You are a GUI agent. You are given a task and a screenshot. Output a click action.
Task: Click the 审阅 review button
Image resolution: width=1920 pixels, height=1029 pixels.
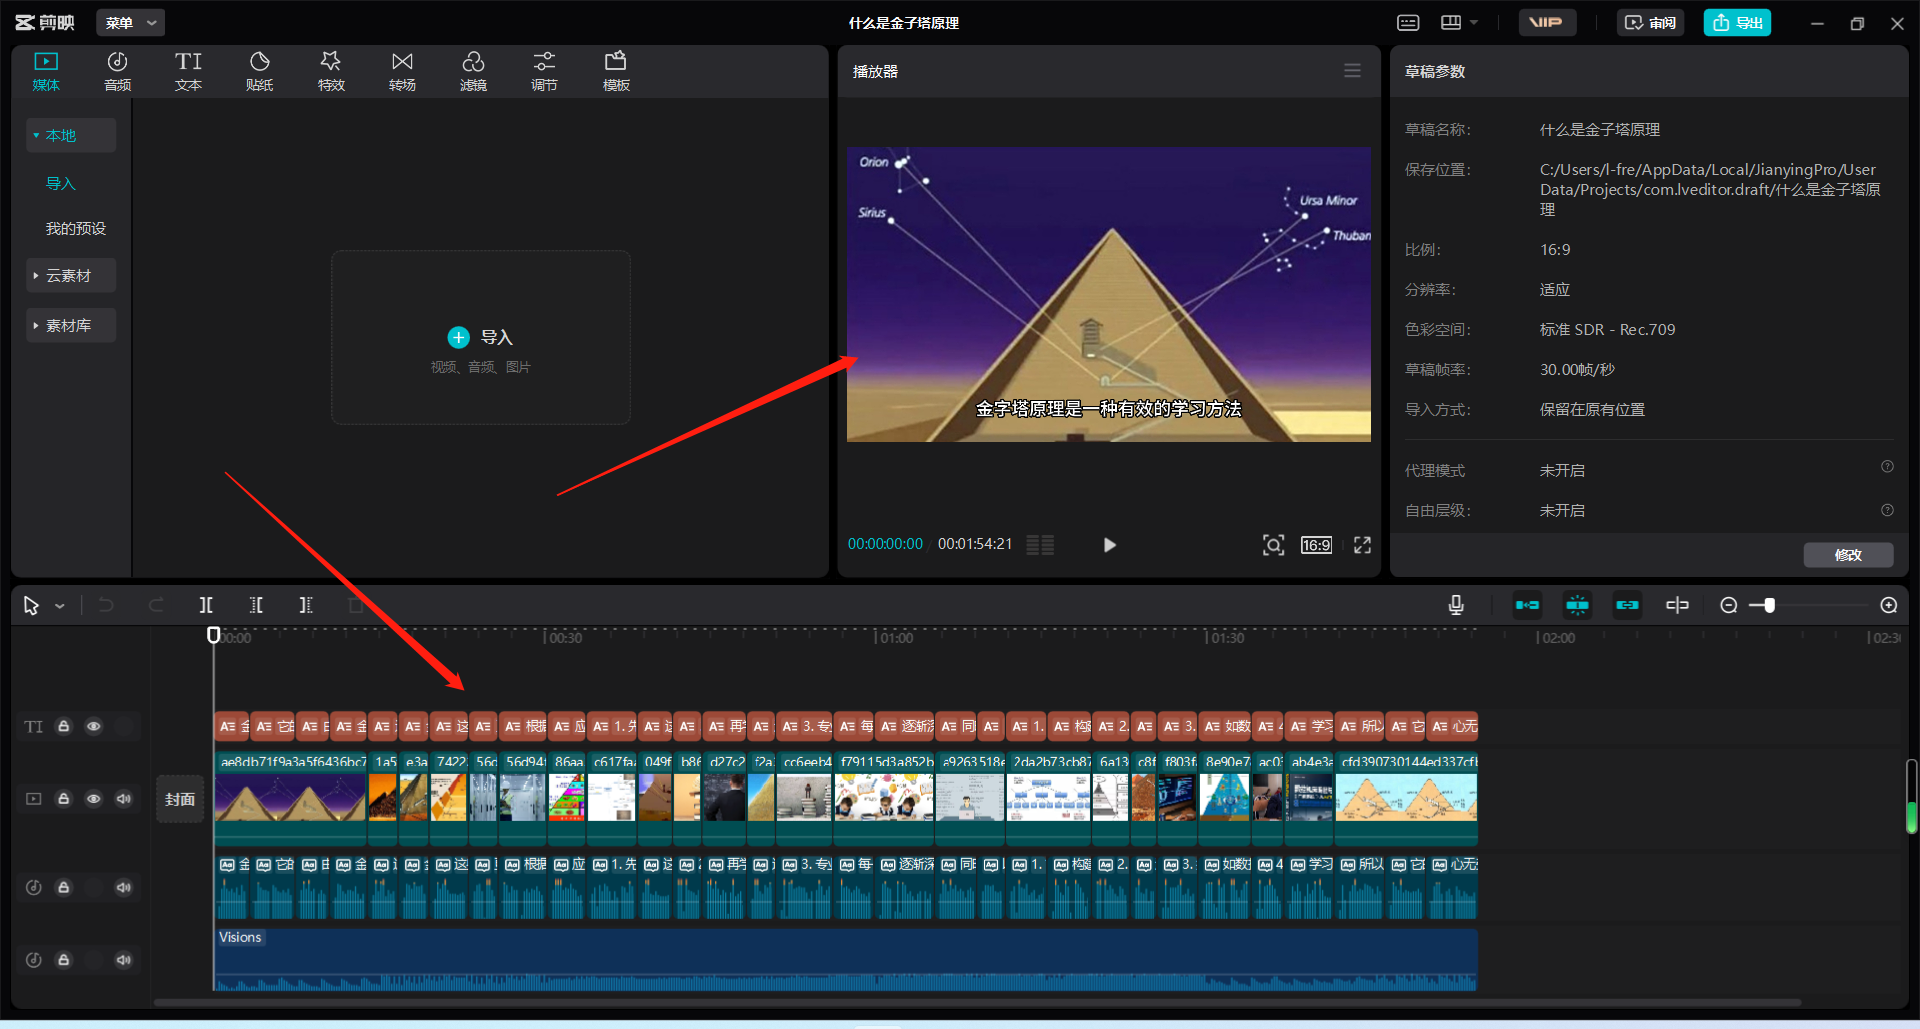point(1650,22)
